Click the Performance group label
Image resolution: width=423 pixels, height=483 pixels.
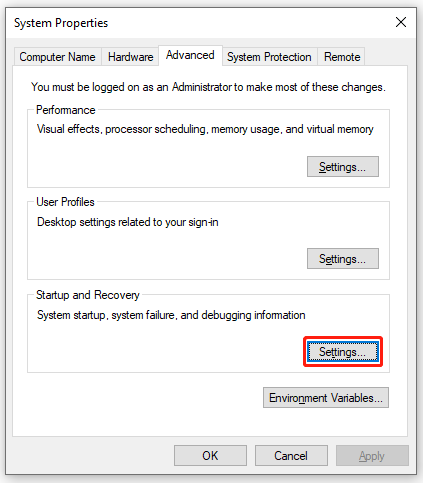pos(66,110)
